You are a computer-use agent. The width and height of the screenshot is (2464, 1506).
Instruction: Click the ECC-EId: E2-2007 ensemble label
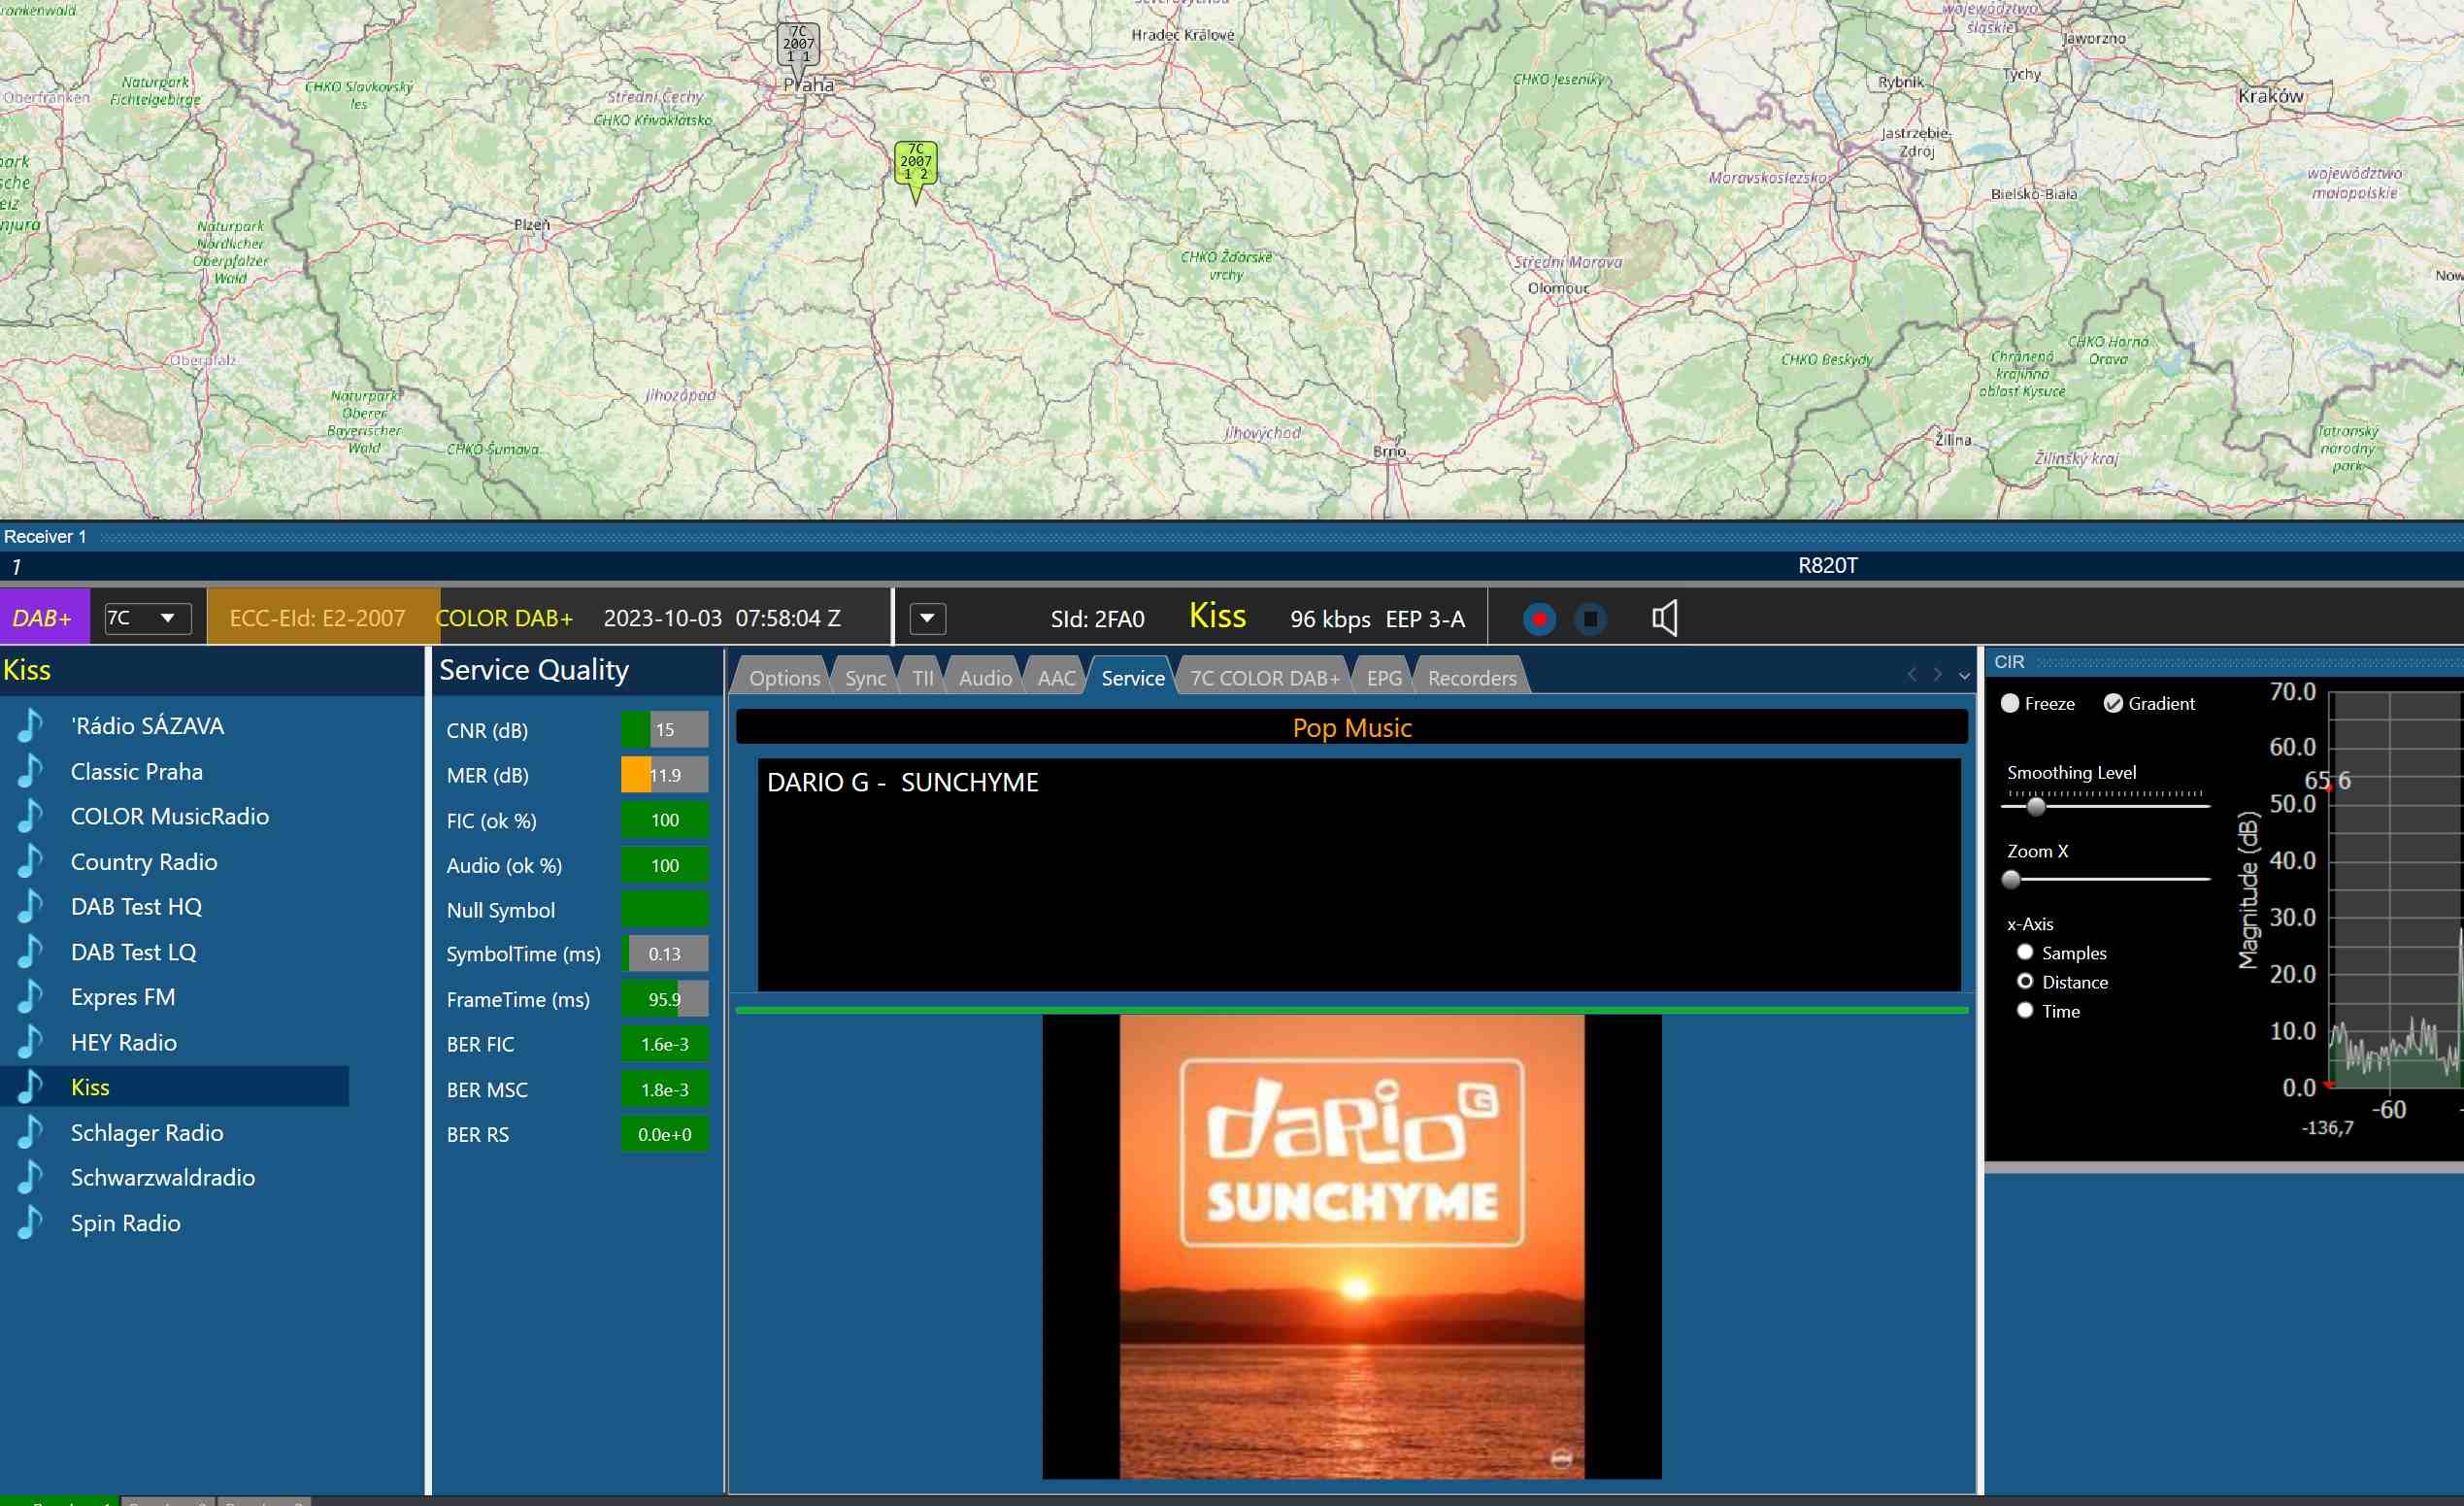tap(317, 618)
